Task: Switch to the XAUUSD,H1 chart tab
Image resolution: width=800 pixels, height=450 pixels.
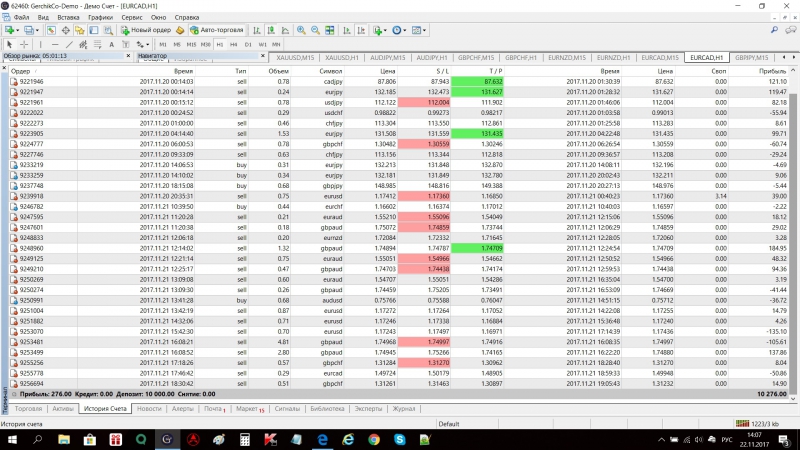Action: click(x=342, y=58)
